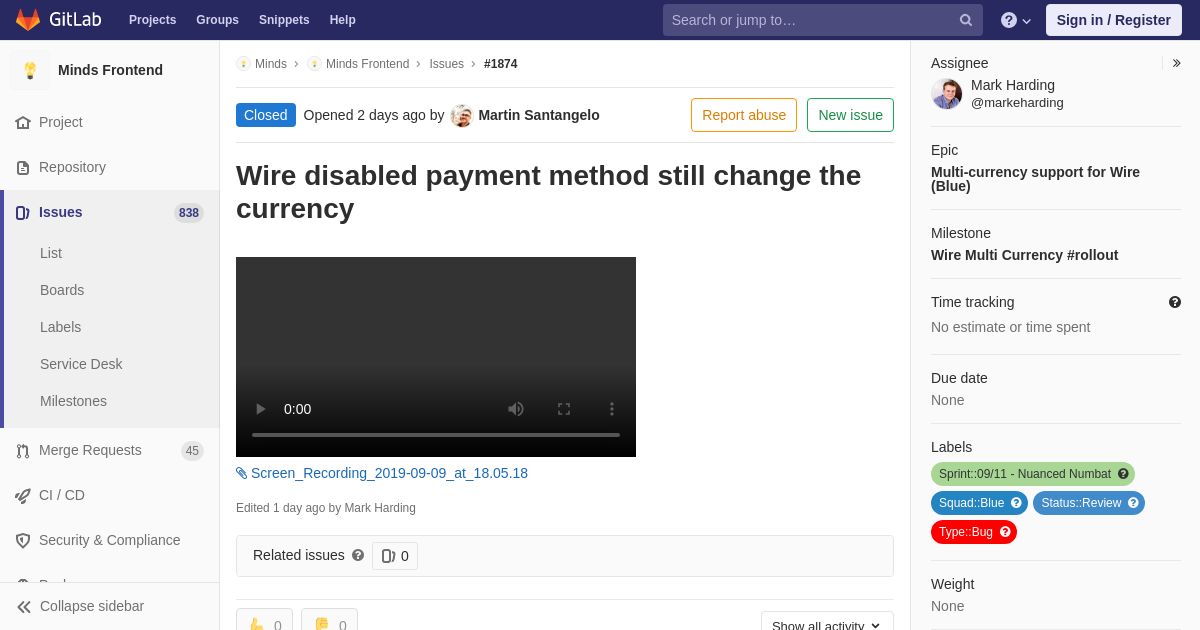Open the Multi-currency support for Wire epic
Image resolution: width=1200 pixels, height=630 pixels.
tap(1035, 179)
